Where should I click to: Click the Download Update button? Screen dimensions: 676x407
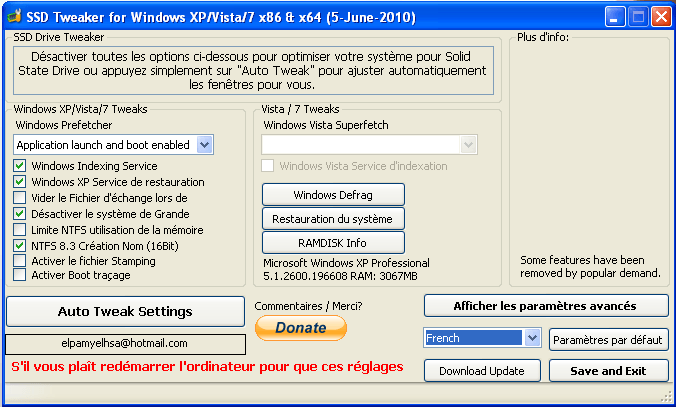click(482, 371)
